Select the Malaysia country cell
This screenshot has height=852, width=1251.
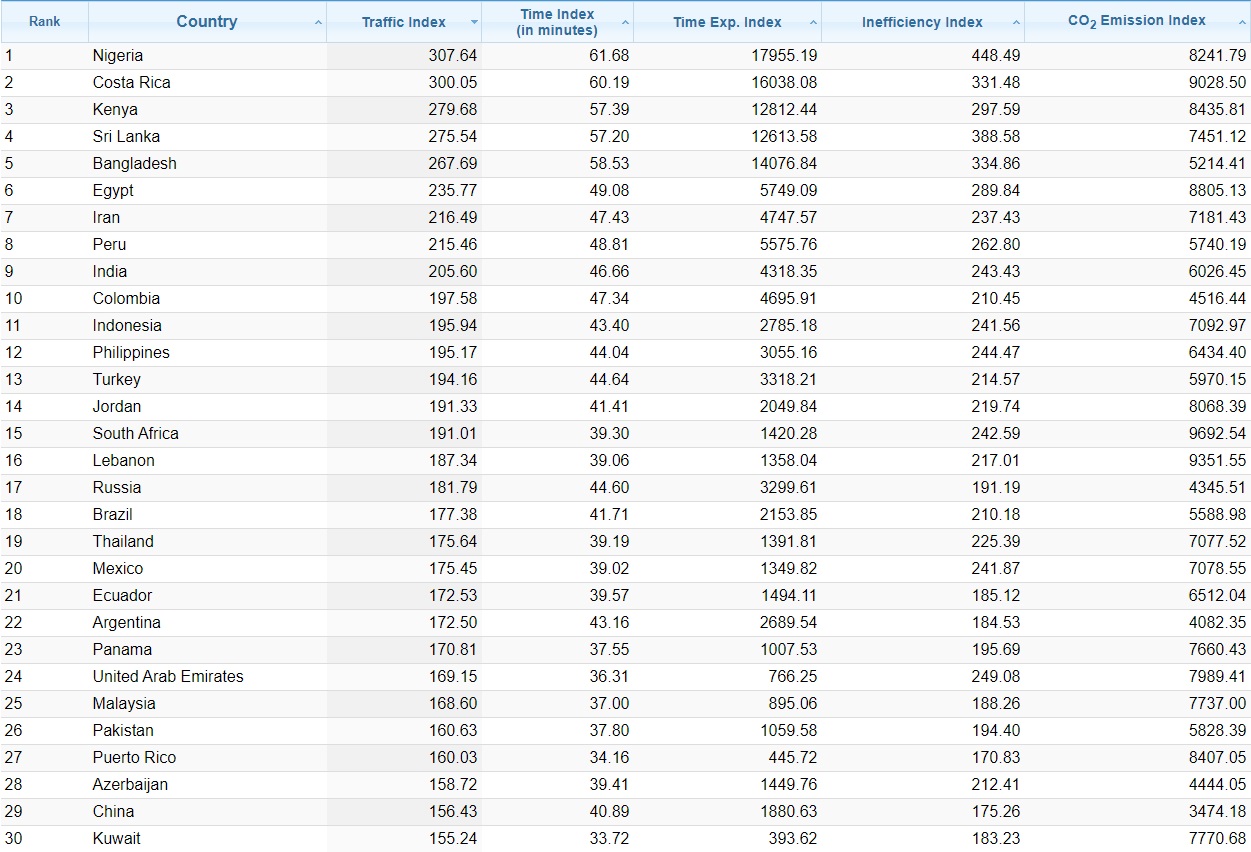pyautogui.click(x=207, y=704)
